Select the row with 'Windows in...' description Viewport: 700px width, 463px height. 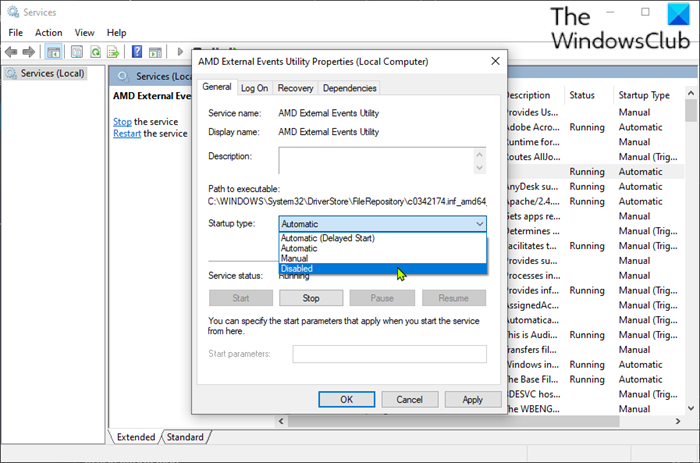tap(596, 365)
